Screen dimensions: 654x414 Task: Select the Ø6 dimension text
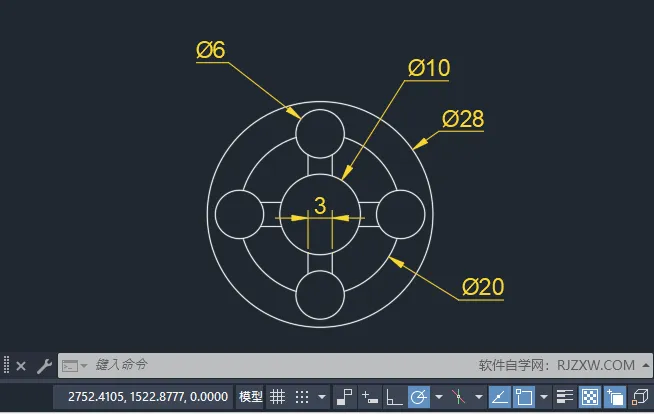tap(211, 50)
